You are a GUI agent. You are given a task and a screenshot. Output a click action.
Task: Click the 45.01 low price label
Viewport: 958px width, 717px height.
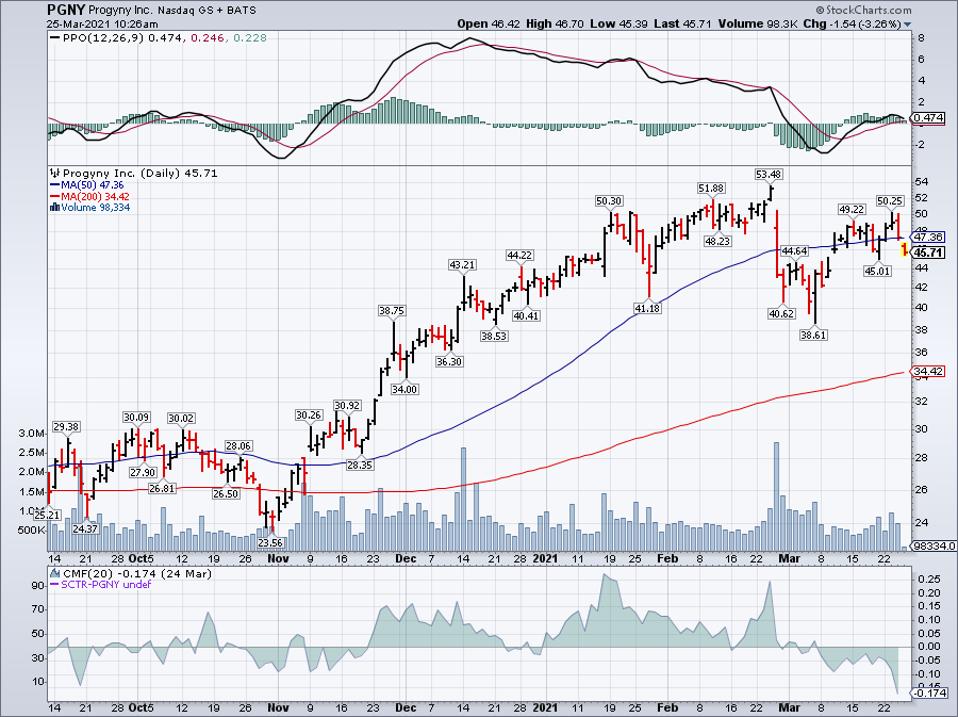coord(877,271)
